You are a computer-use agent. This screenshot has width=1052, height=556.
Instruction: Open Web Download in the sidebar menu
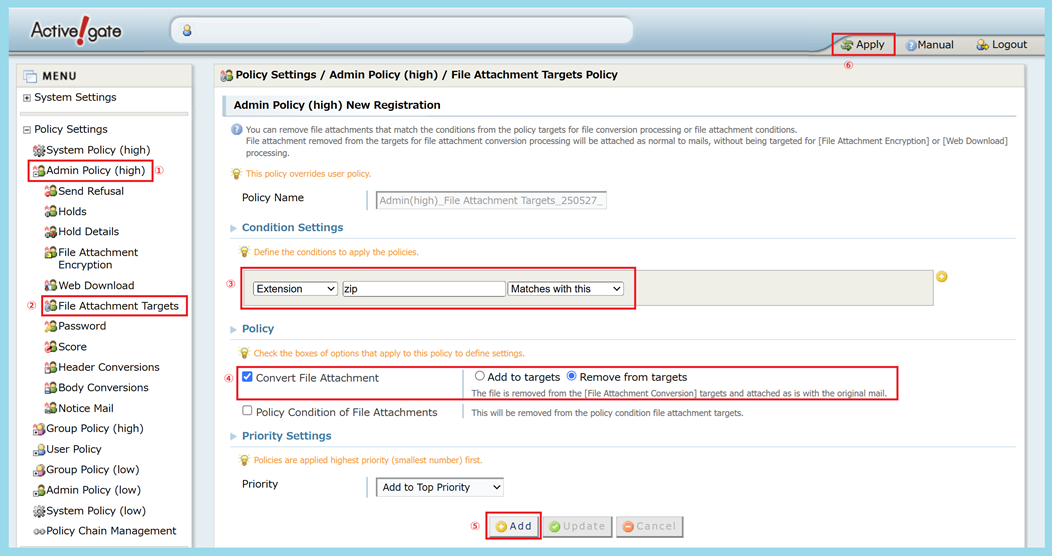(x=95, y=285)
